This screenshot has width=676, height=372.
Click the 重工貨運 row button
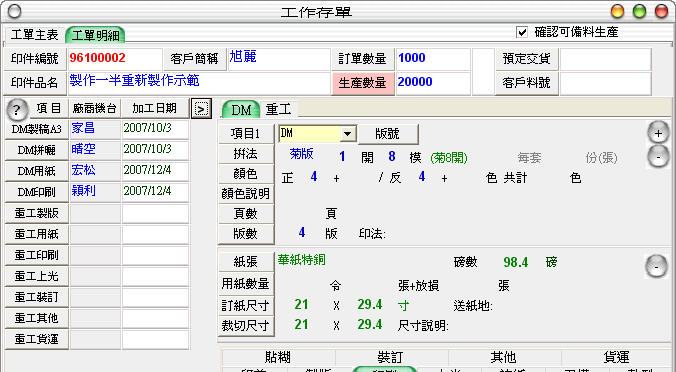[37, 339]
